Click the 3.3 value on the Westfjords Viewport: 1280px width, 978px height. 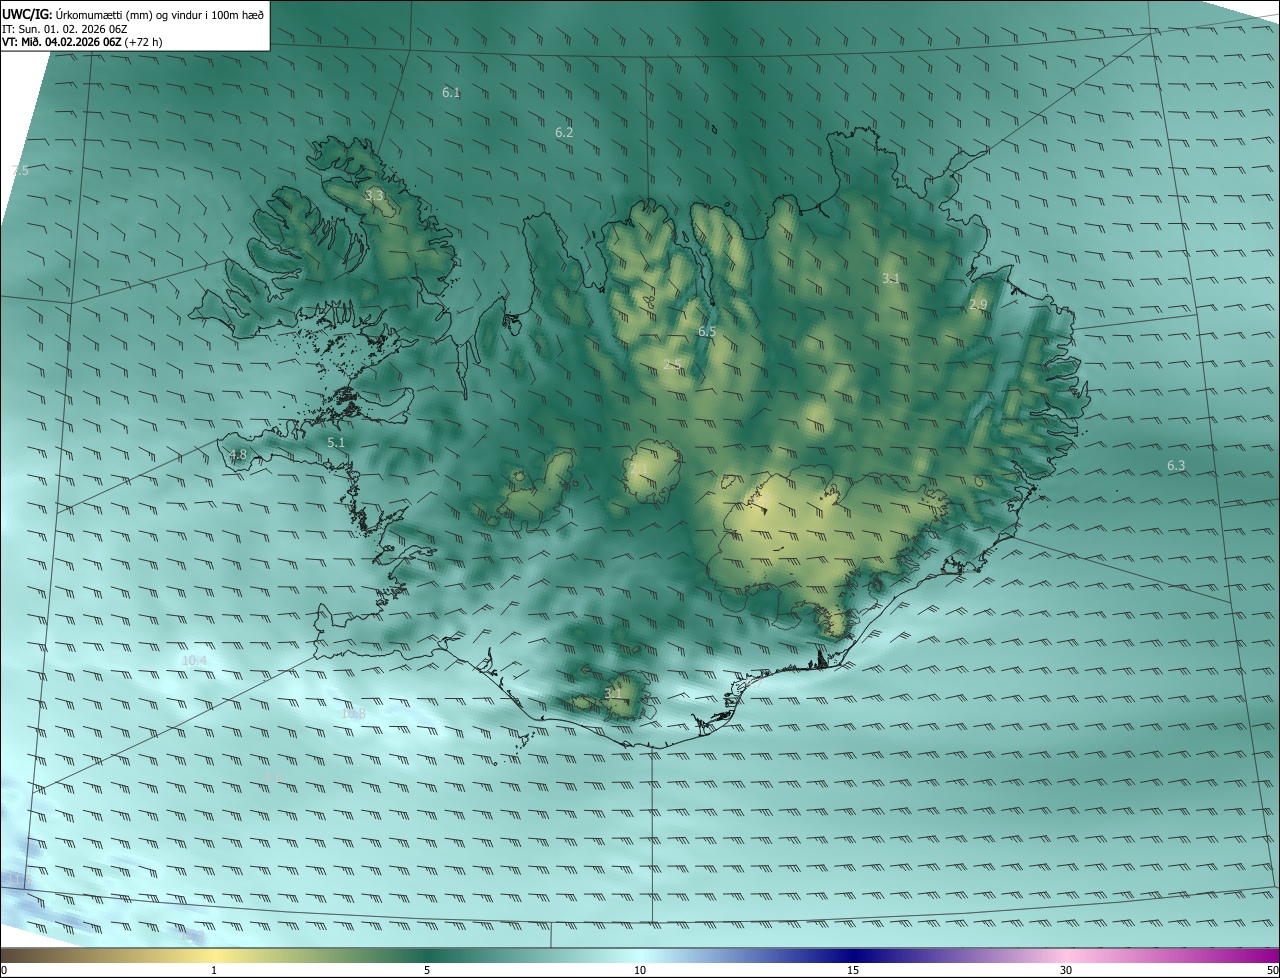click(374, 195)
